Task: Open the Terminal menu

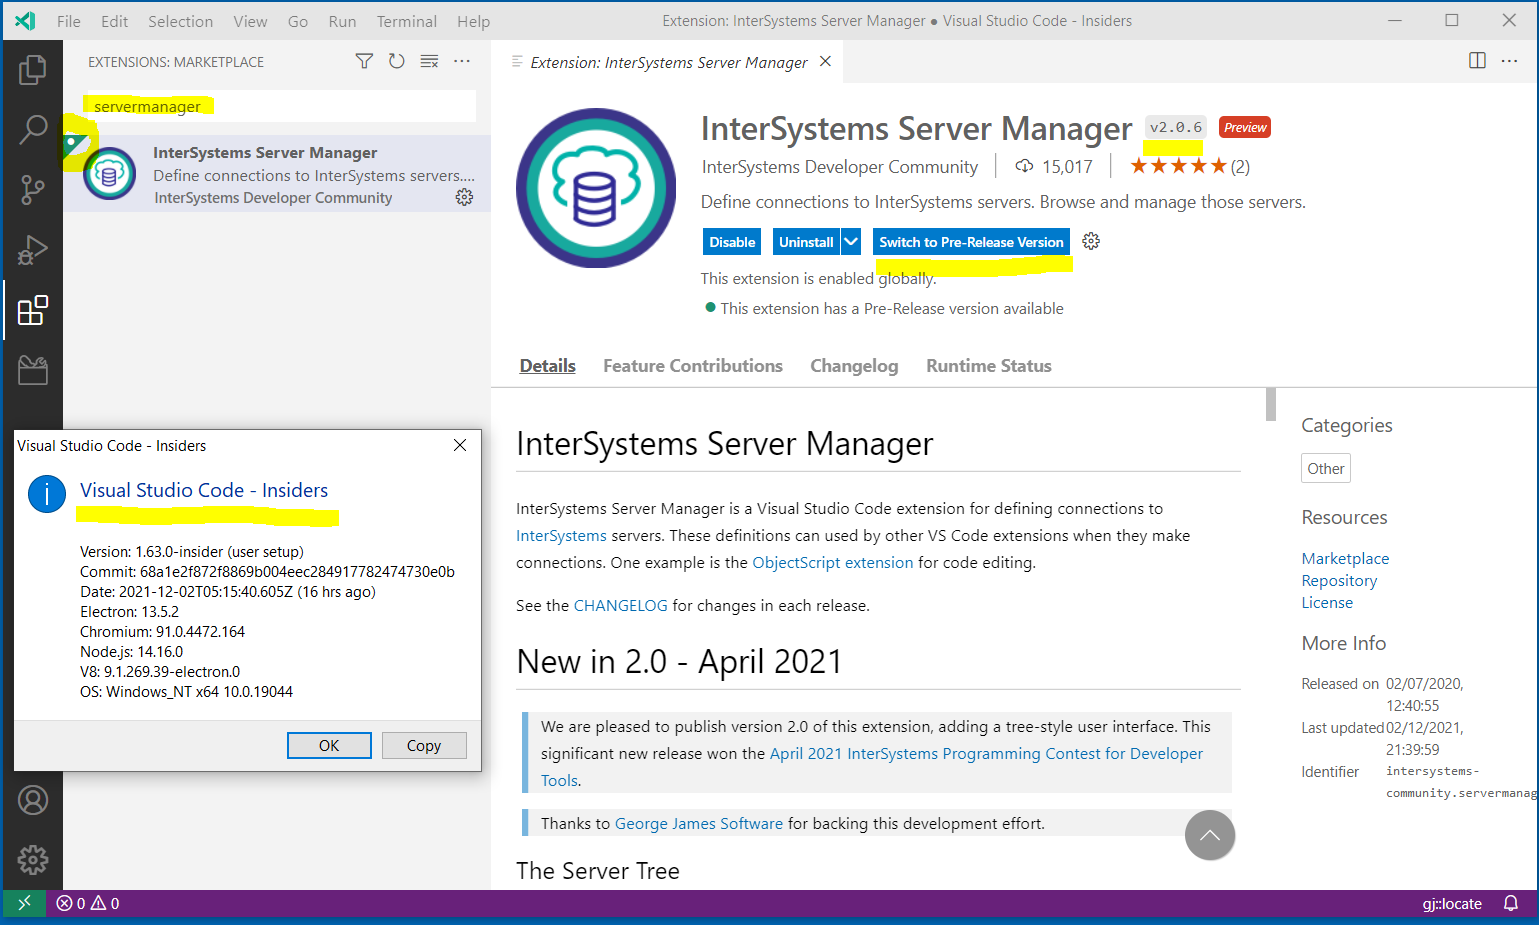Action: point(406,21)
